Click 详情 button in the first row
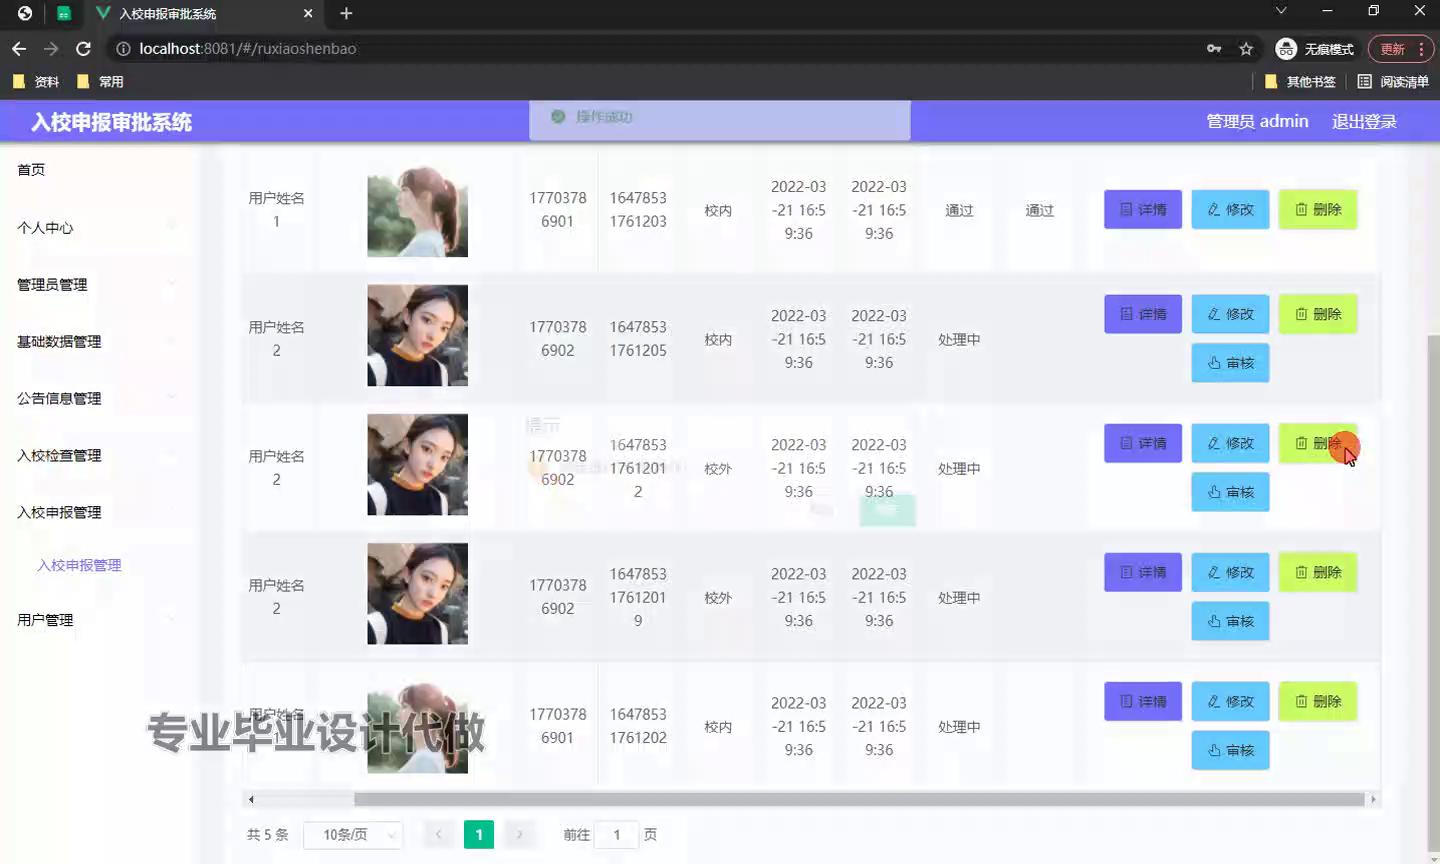The width and height of the screenshot is (1440, 864). tap(1142, 210)
